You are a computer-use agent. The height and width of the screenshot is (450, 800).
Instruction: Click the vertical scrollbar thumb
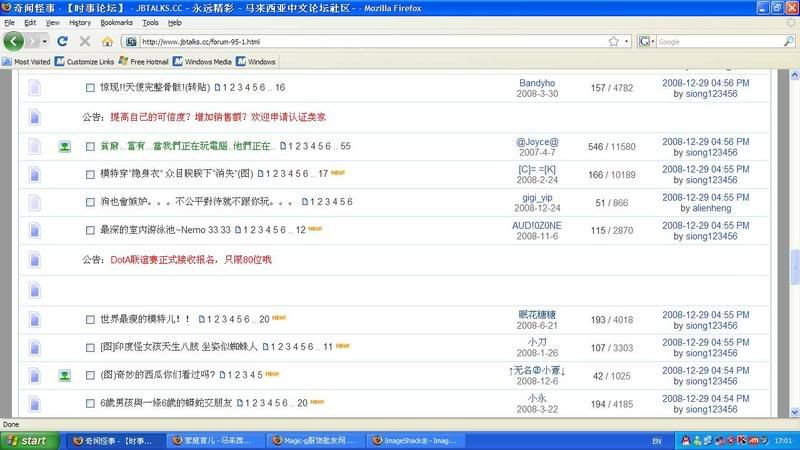click(x=794, y=266)
